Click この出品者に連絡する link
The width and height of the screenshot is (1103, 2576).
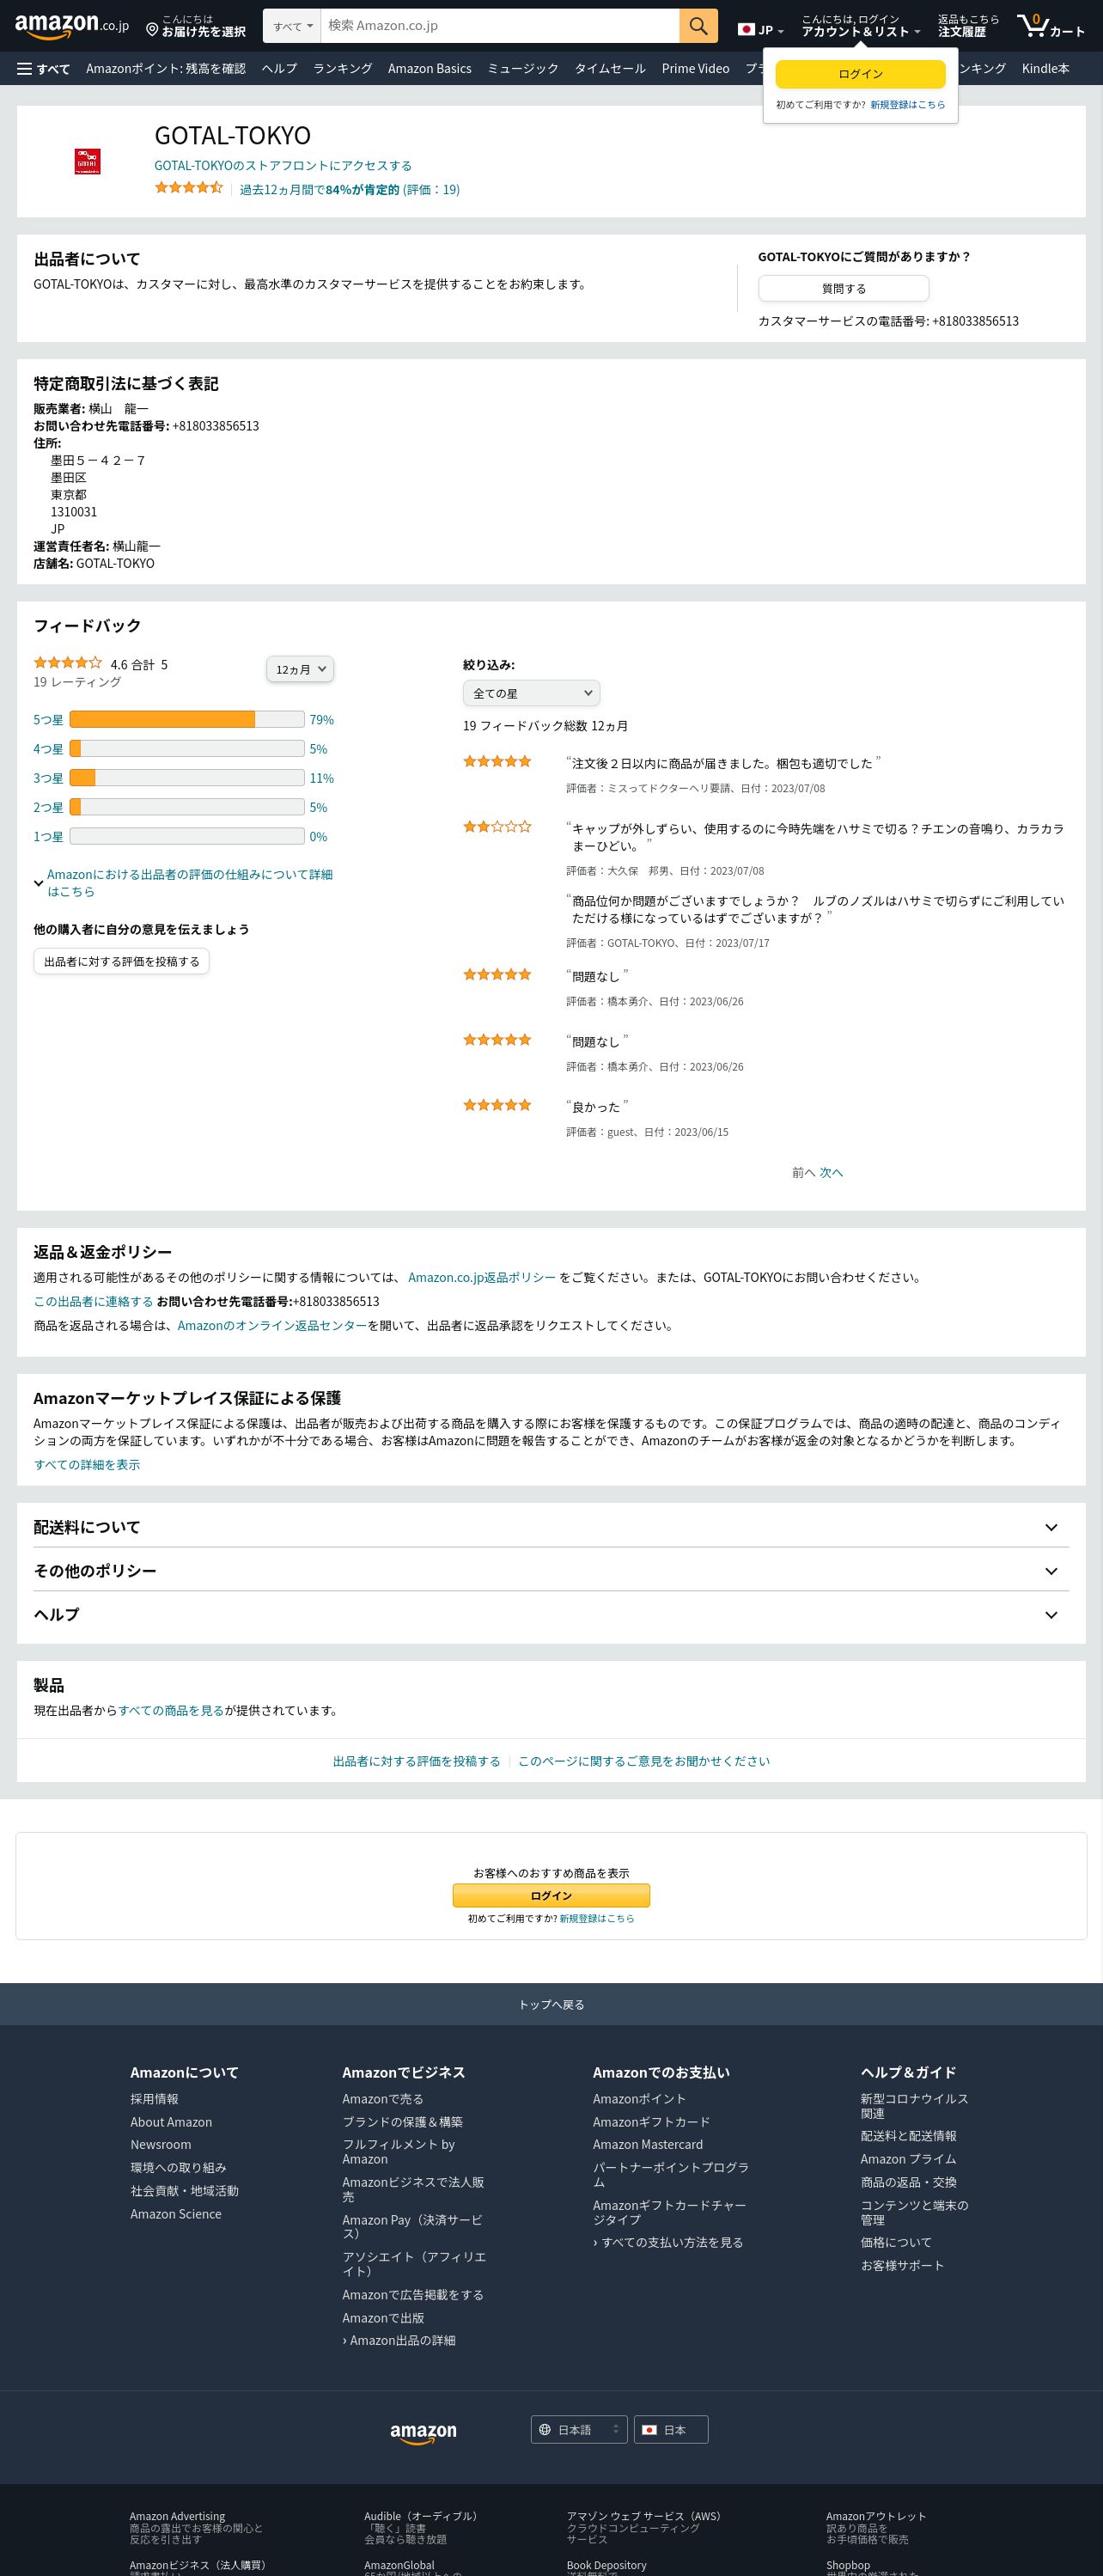(x=93, y=1301)
